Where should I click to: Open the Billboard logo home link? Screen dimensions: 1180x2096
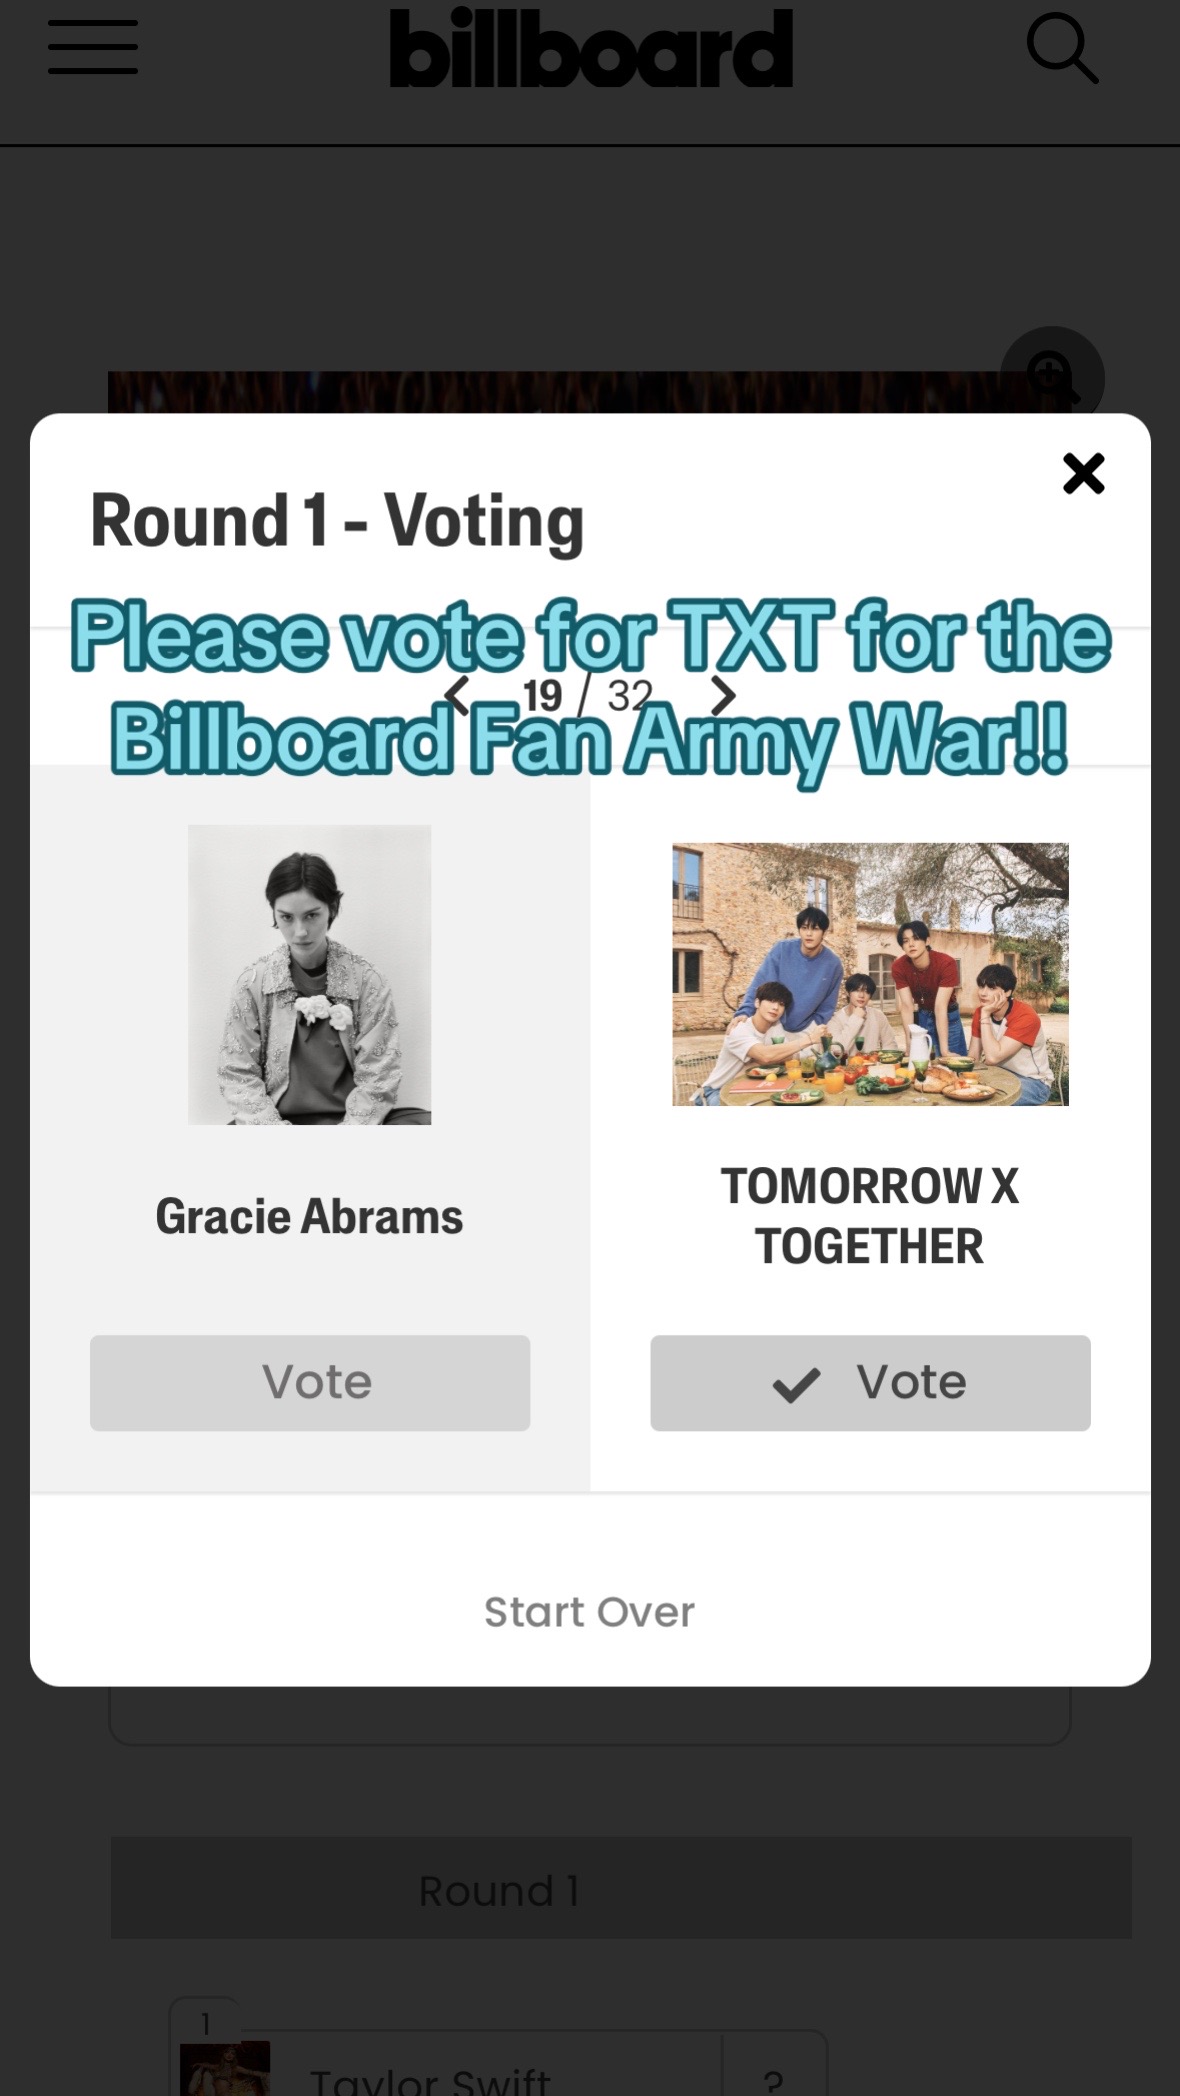tap(591, 48)
